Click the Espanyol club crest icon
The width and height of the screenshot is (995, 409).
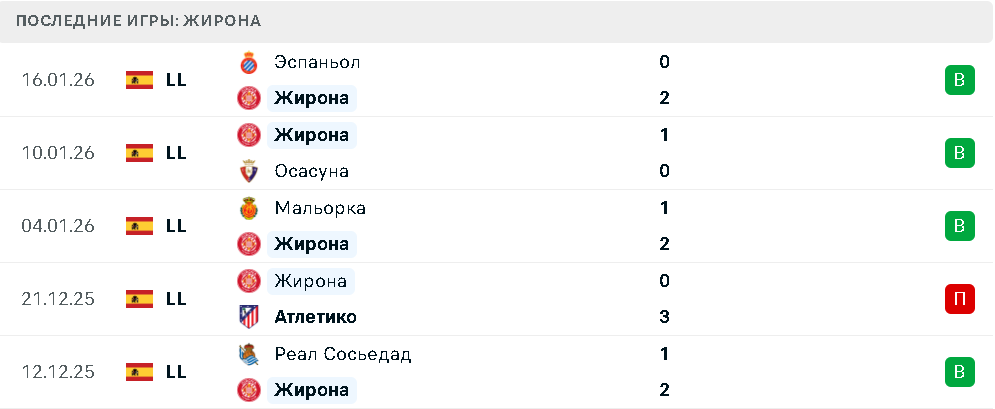(x=248, y=62)
